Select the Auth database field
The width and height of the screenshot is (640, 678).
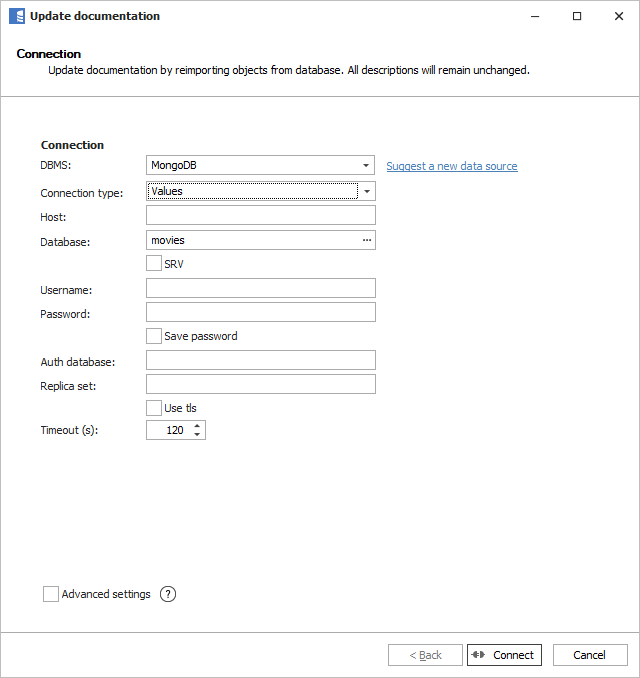tap(260, 360)
